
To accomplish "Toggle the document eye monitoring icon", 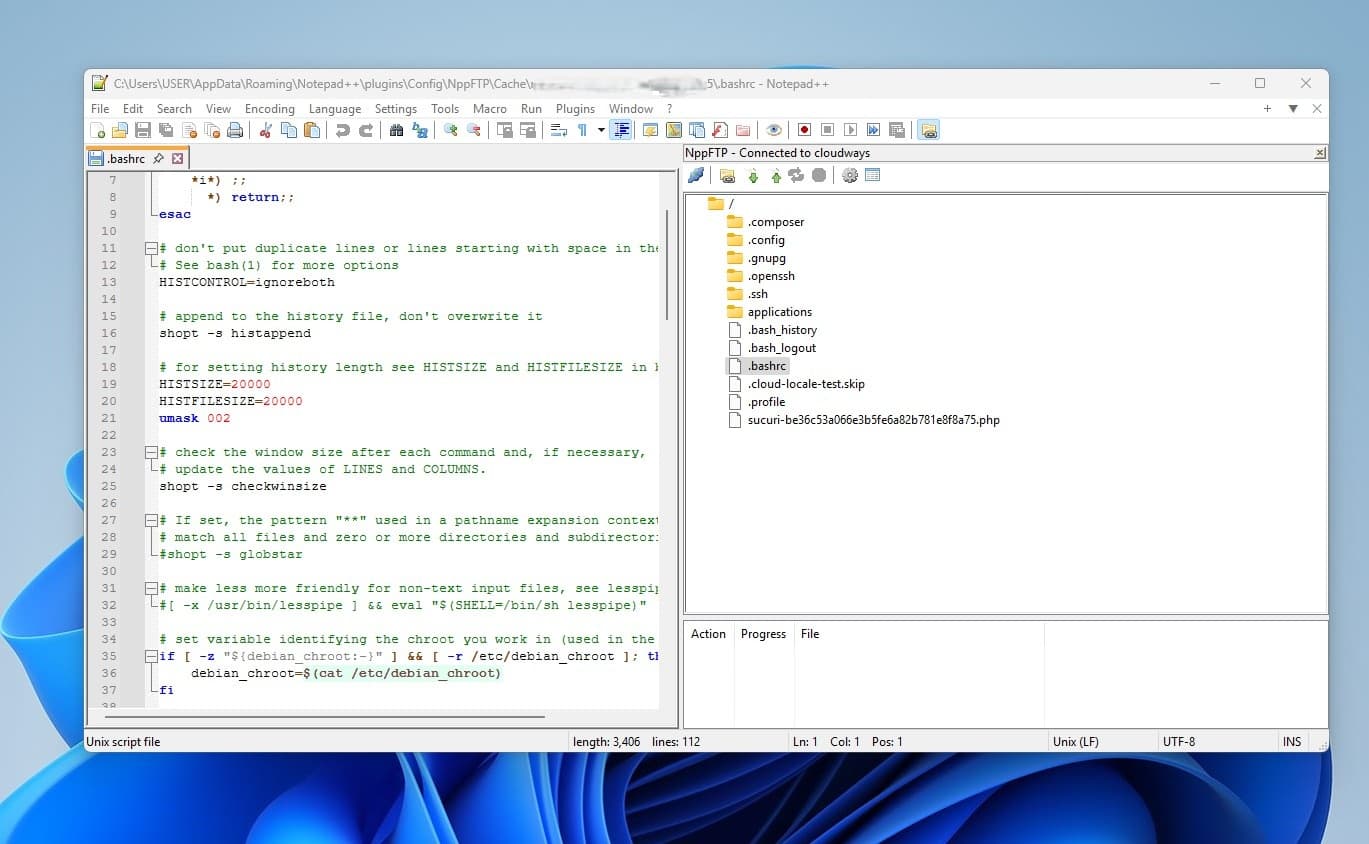I will point(773,130).
